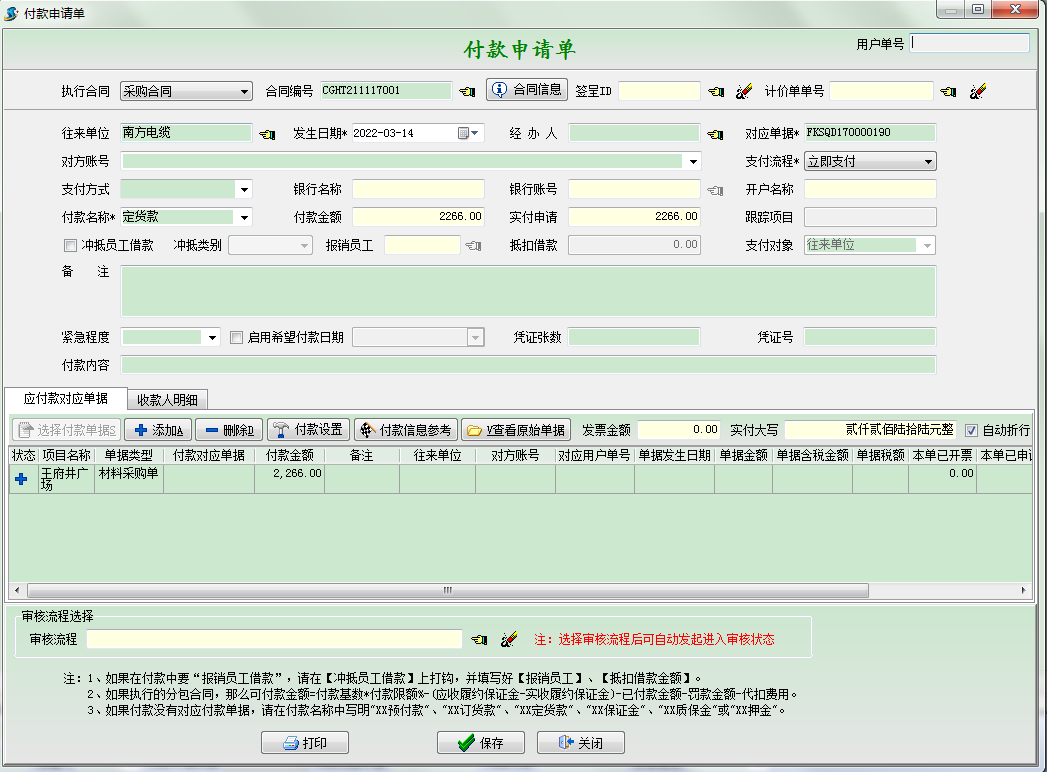Open 付款设置 payment settings
Viewport: 1047px width, 772px height.
[x=308, y=430]
